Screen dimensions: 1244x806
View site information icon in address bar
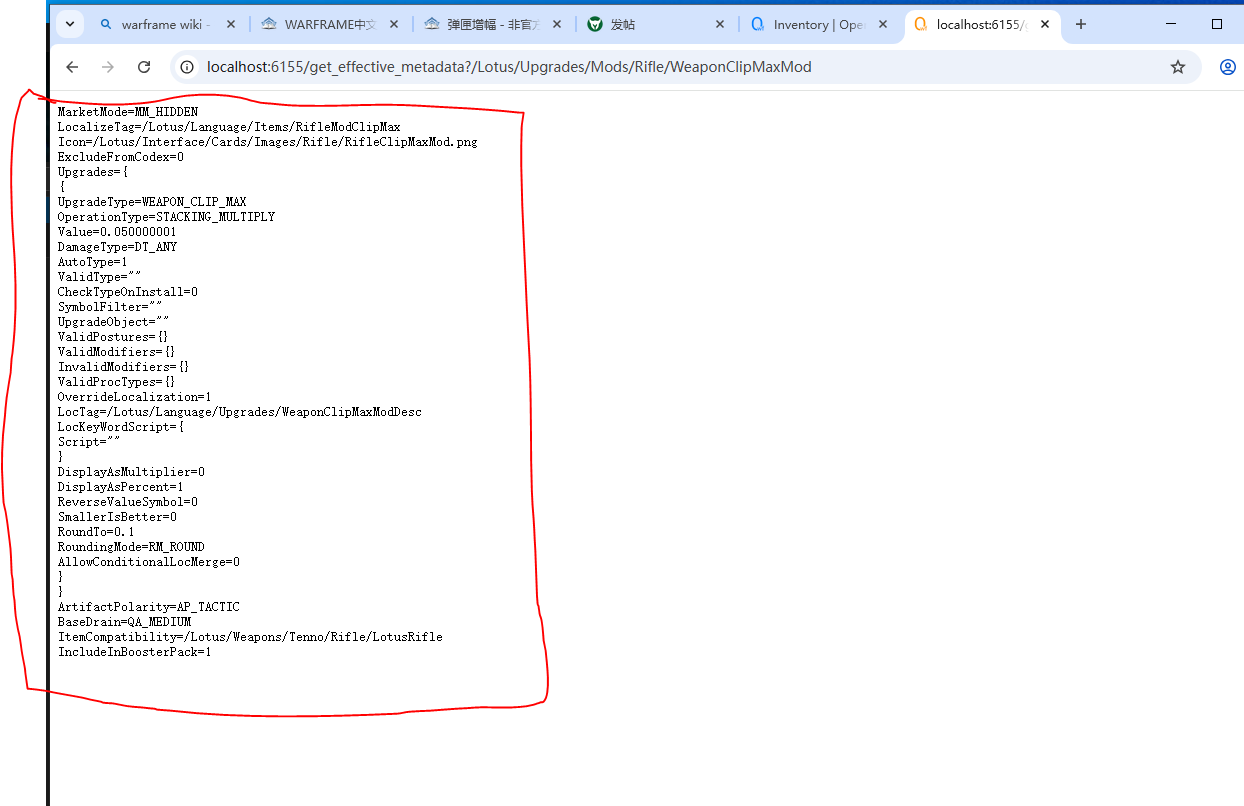pos(187,67)
